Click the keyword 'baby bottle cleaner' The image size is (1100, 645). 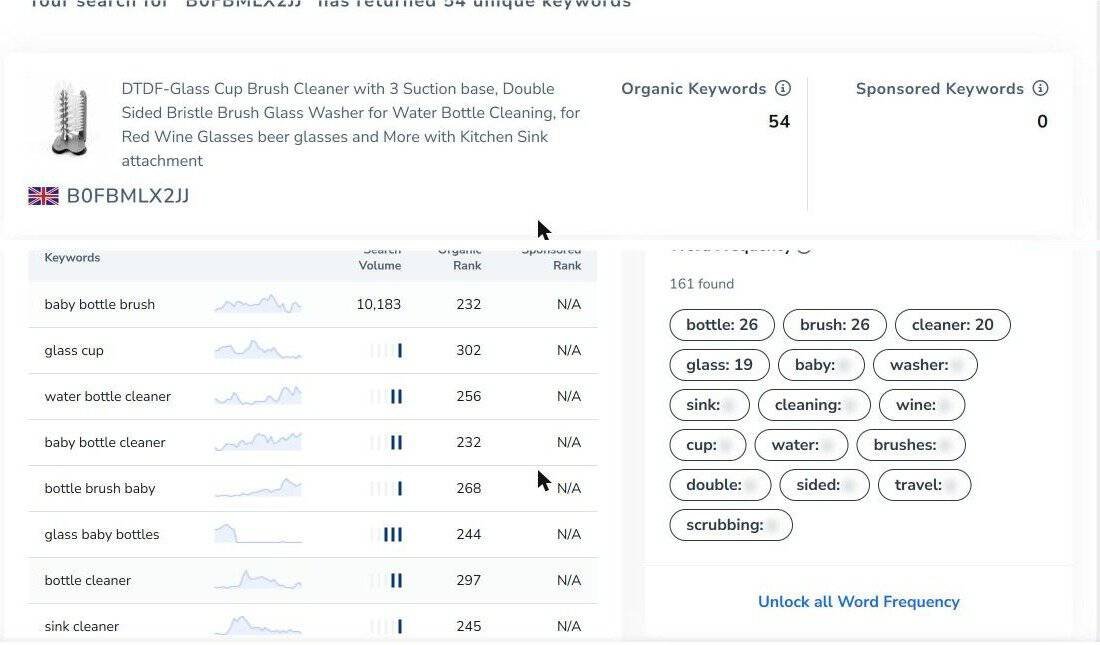point(105,442)
